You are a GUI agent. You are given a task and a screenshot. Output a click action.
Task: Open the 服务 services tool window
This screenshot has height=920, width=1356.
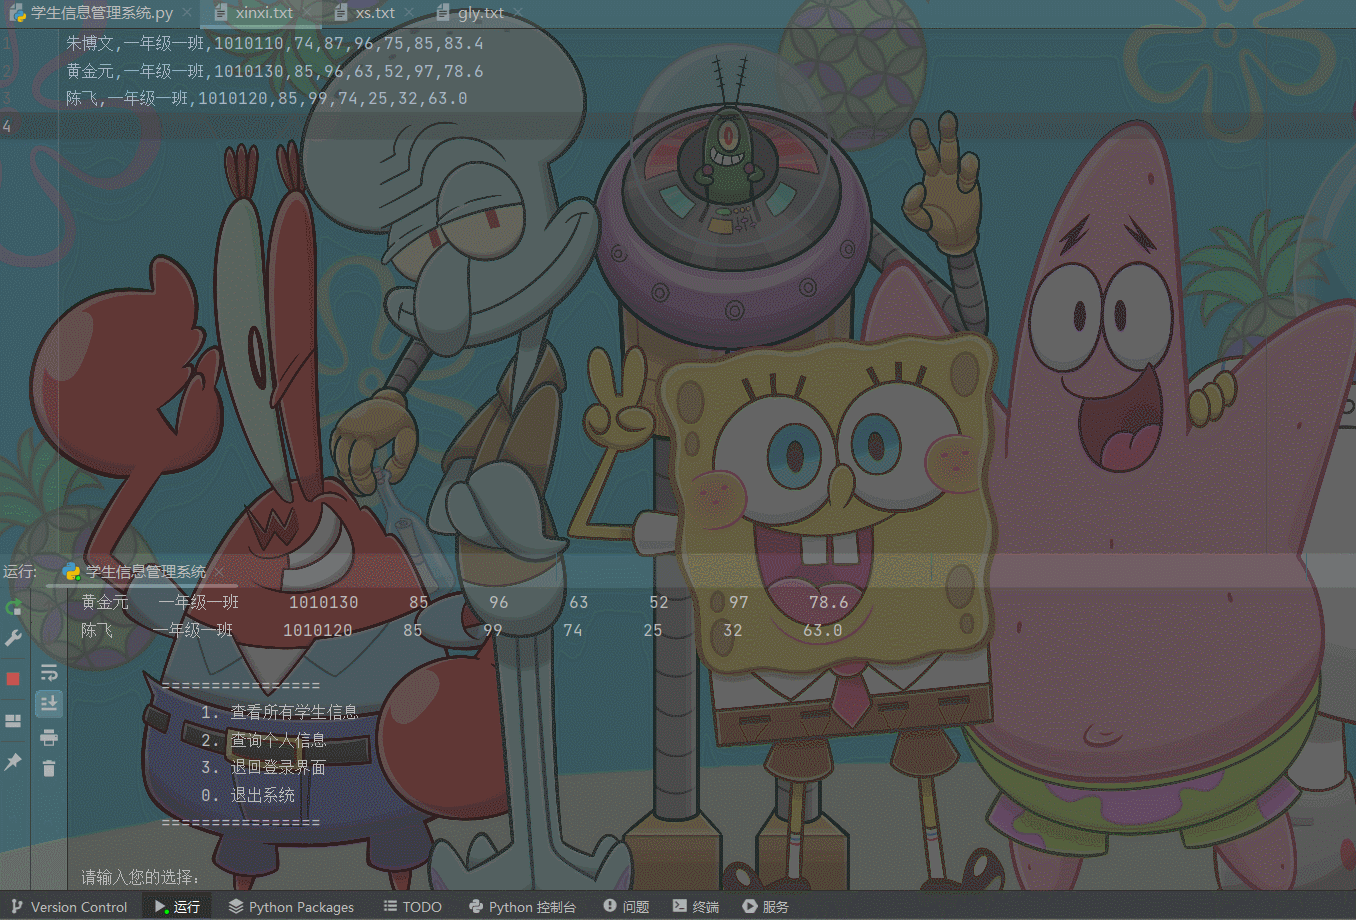765,907
